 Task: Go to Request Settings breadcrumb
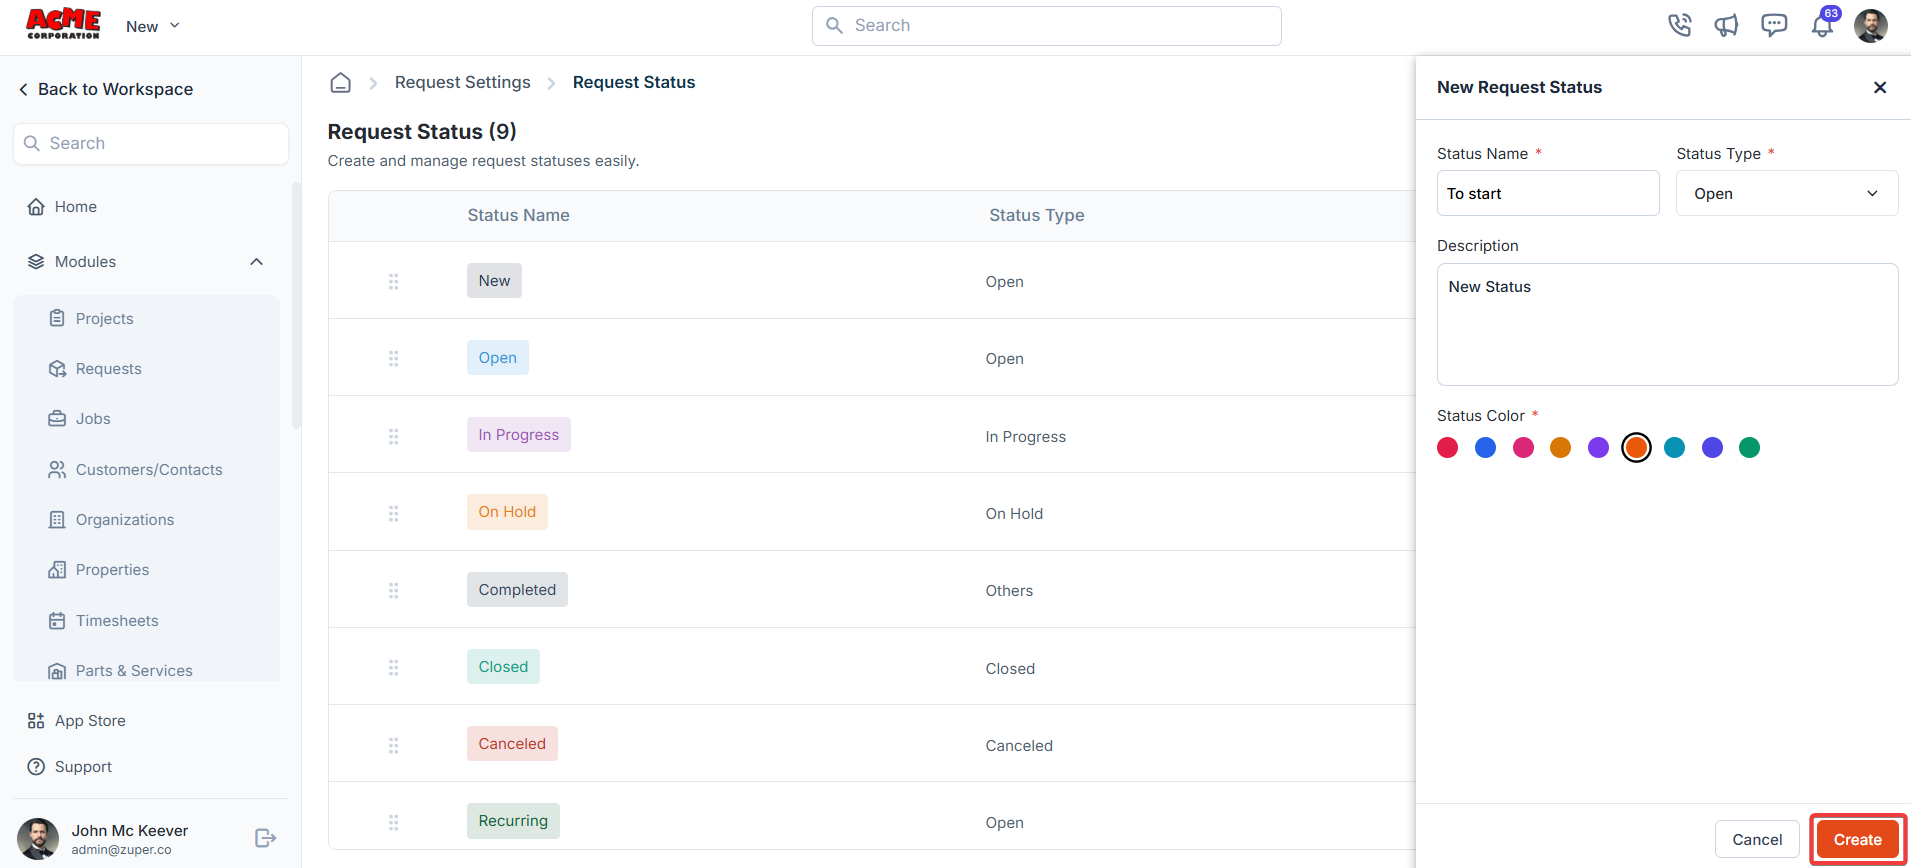pos(463,83)
